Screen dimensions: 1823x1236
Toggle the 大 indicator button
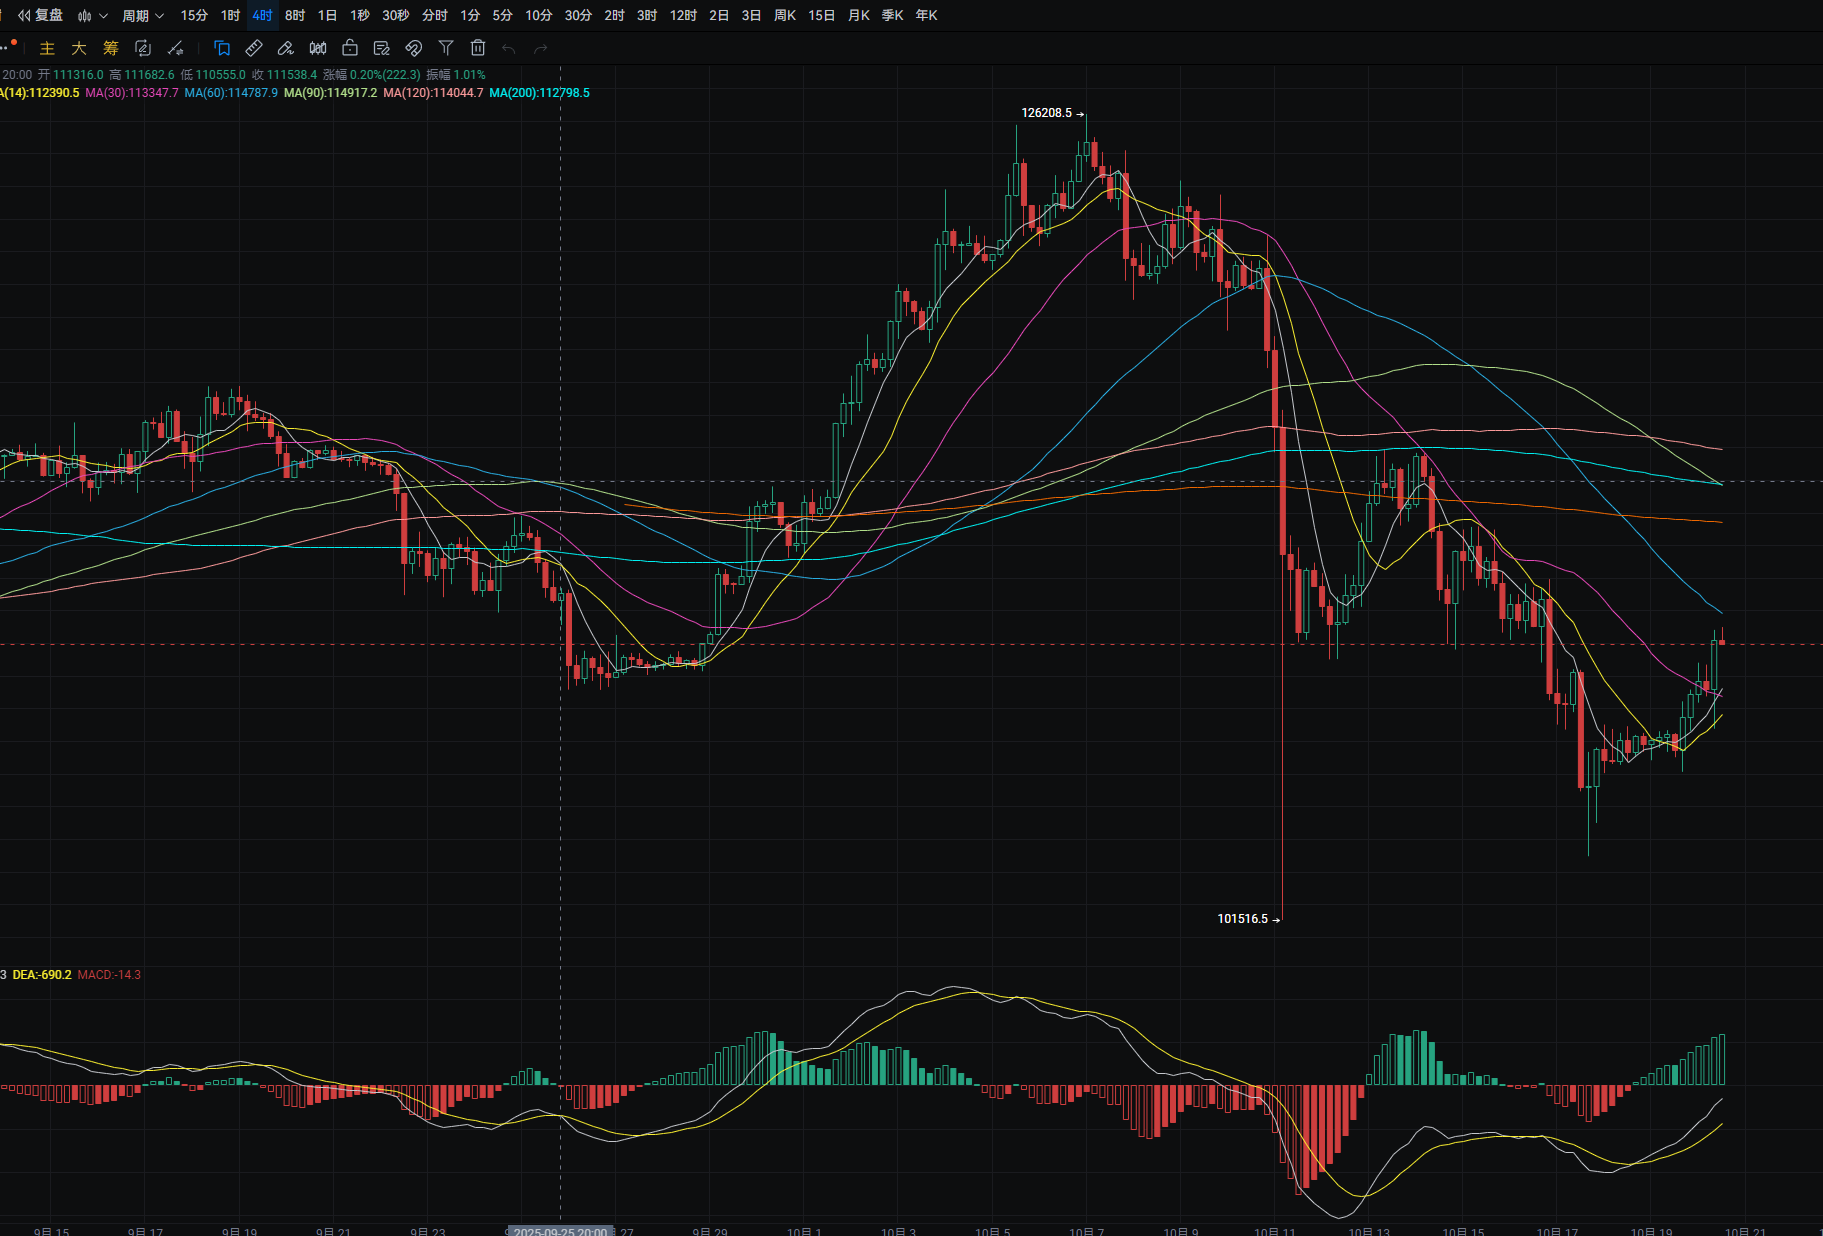pyautogui.click(x=79, y=48)
